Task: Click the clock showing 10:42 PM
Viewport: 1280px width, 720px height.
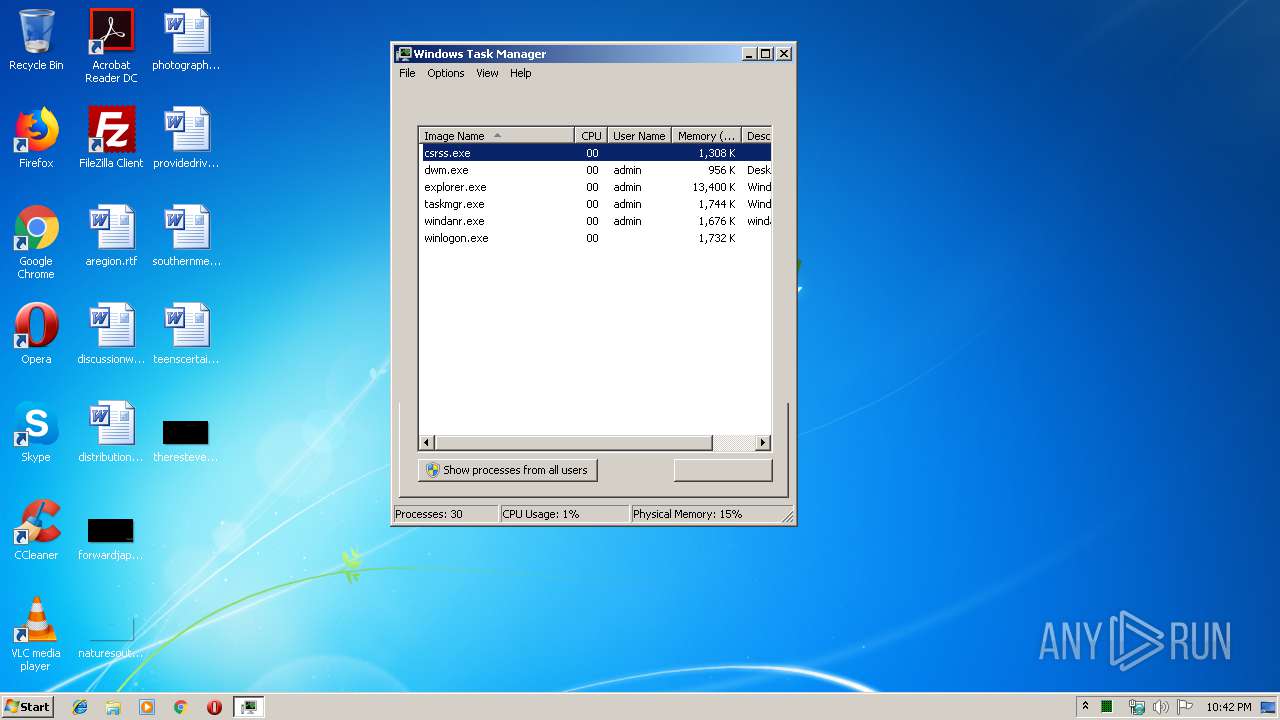Action: 1228,707
